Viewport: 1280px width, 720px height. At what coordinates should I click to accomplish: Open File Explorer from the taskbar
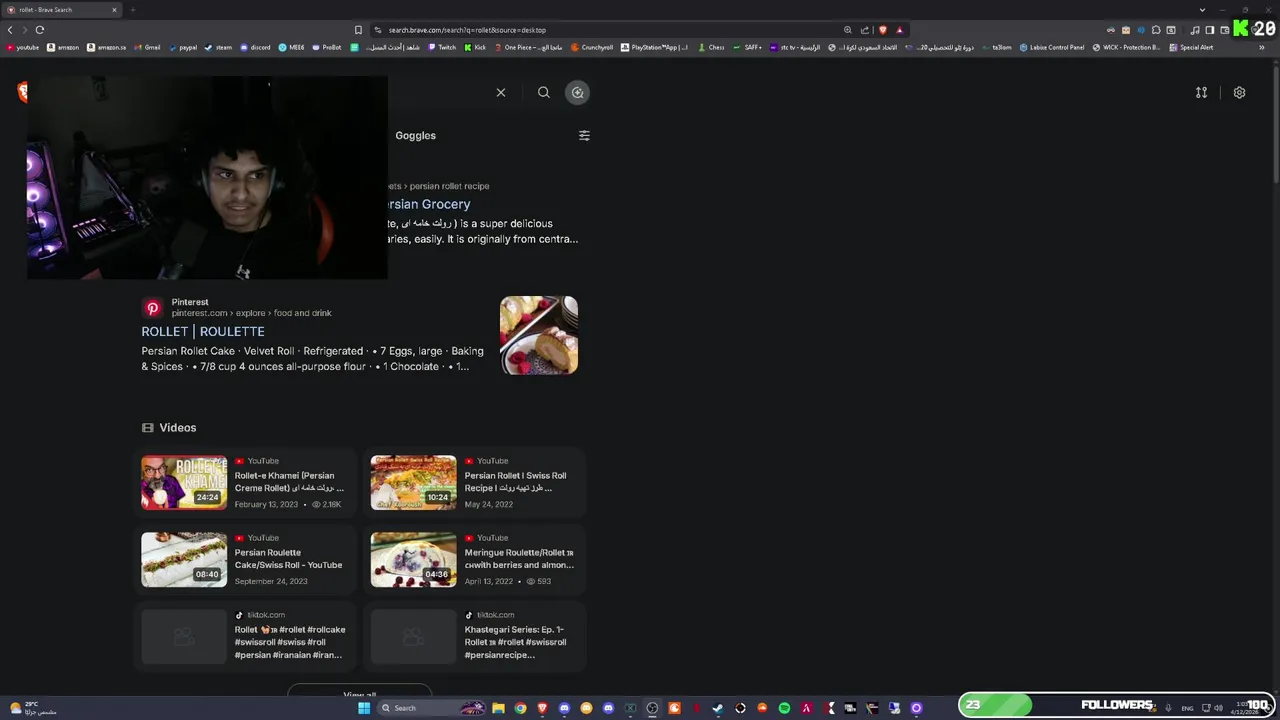coord(498,708)
